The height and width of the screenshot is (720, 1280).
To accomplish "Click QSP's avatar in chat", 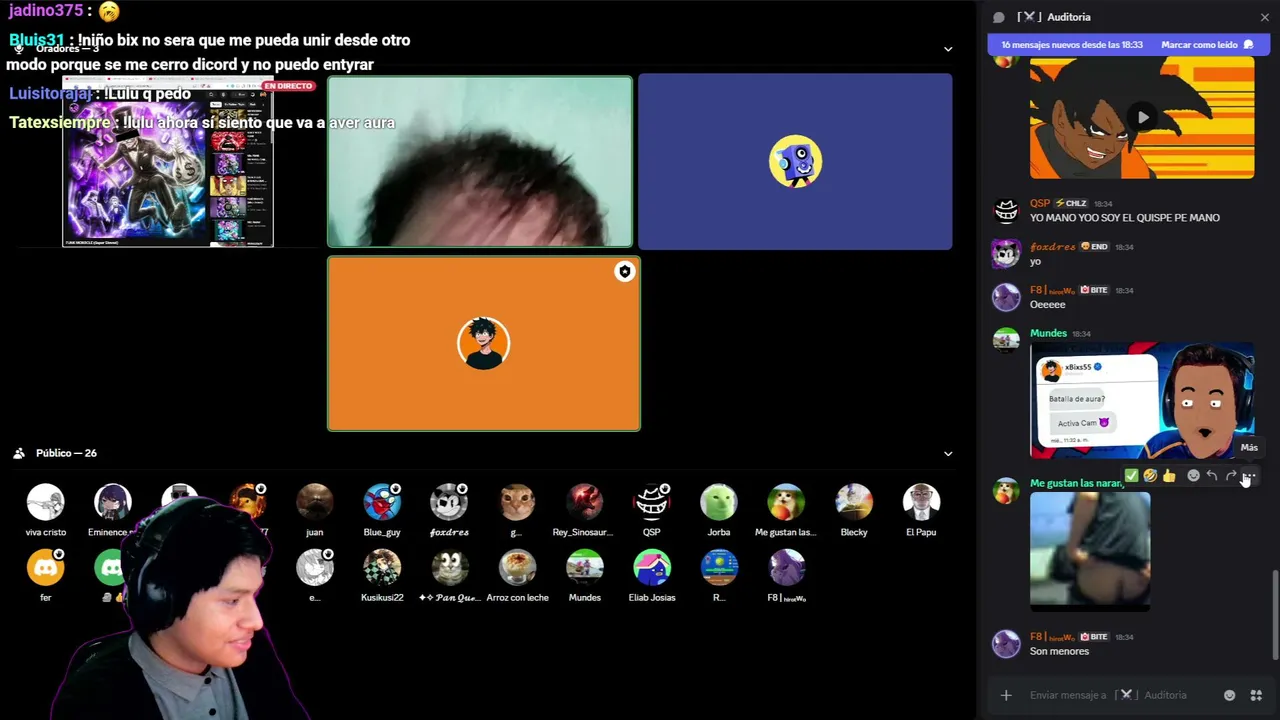I will [x=1006, y=211].
